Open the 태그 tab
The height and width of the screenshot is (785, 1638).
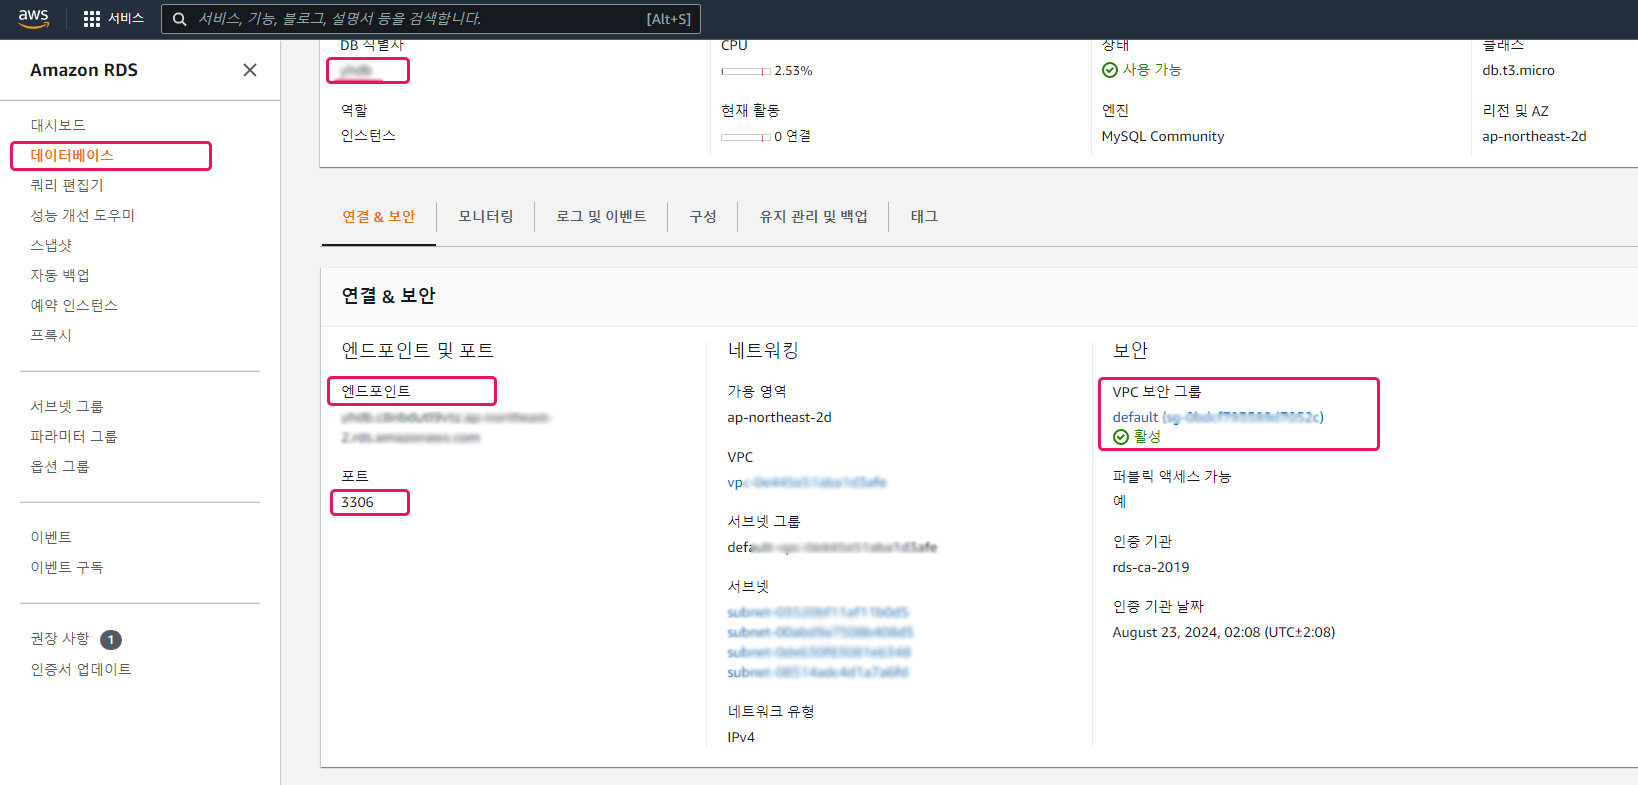[924, 216]
